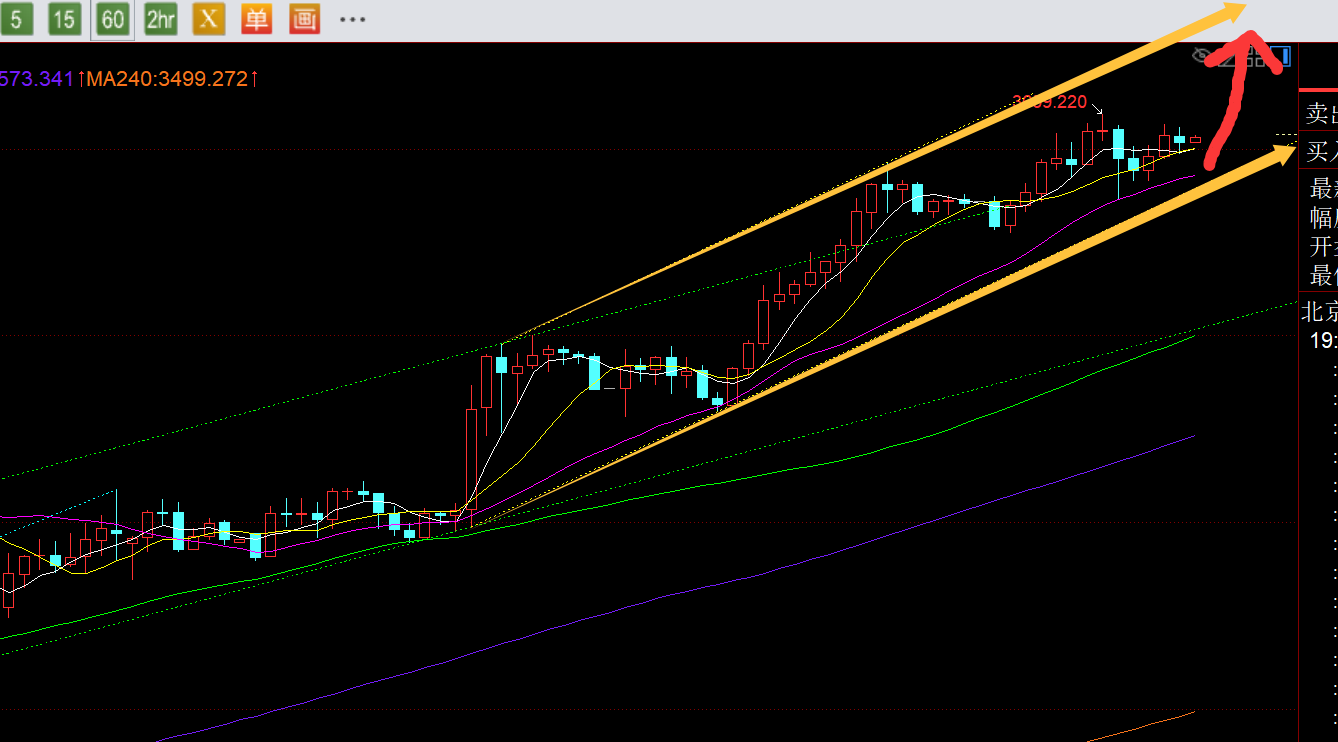Image resolution: width=1338 pixels, height=742 pixels.
Task: Switch to the 2hr chart period
Action: click(160, 19)
